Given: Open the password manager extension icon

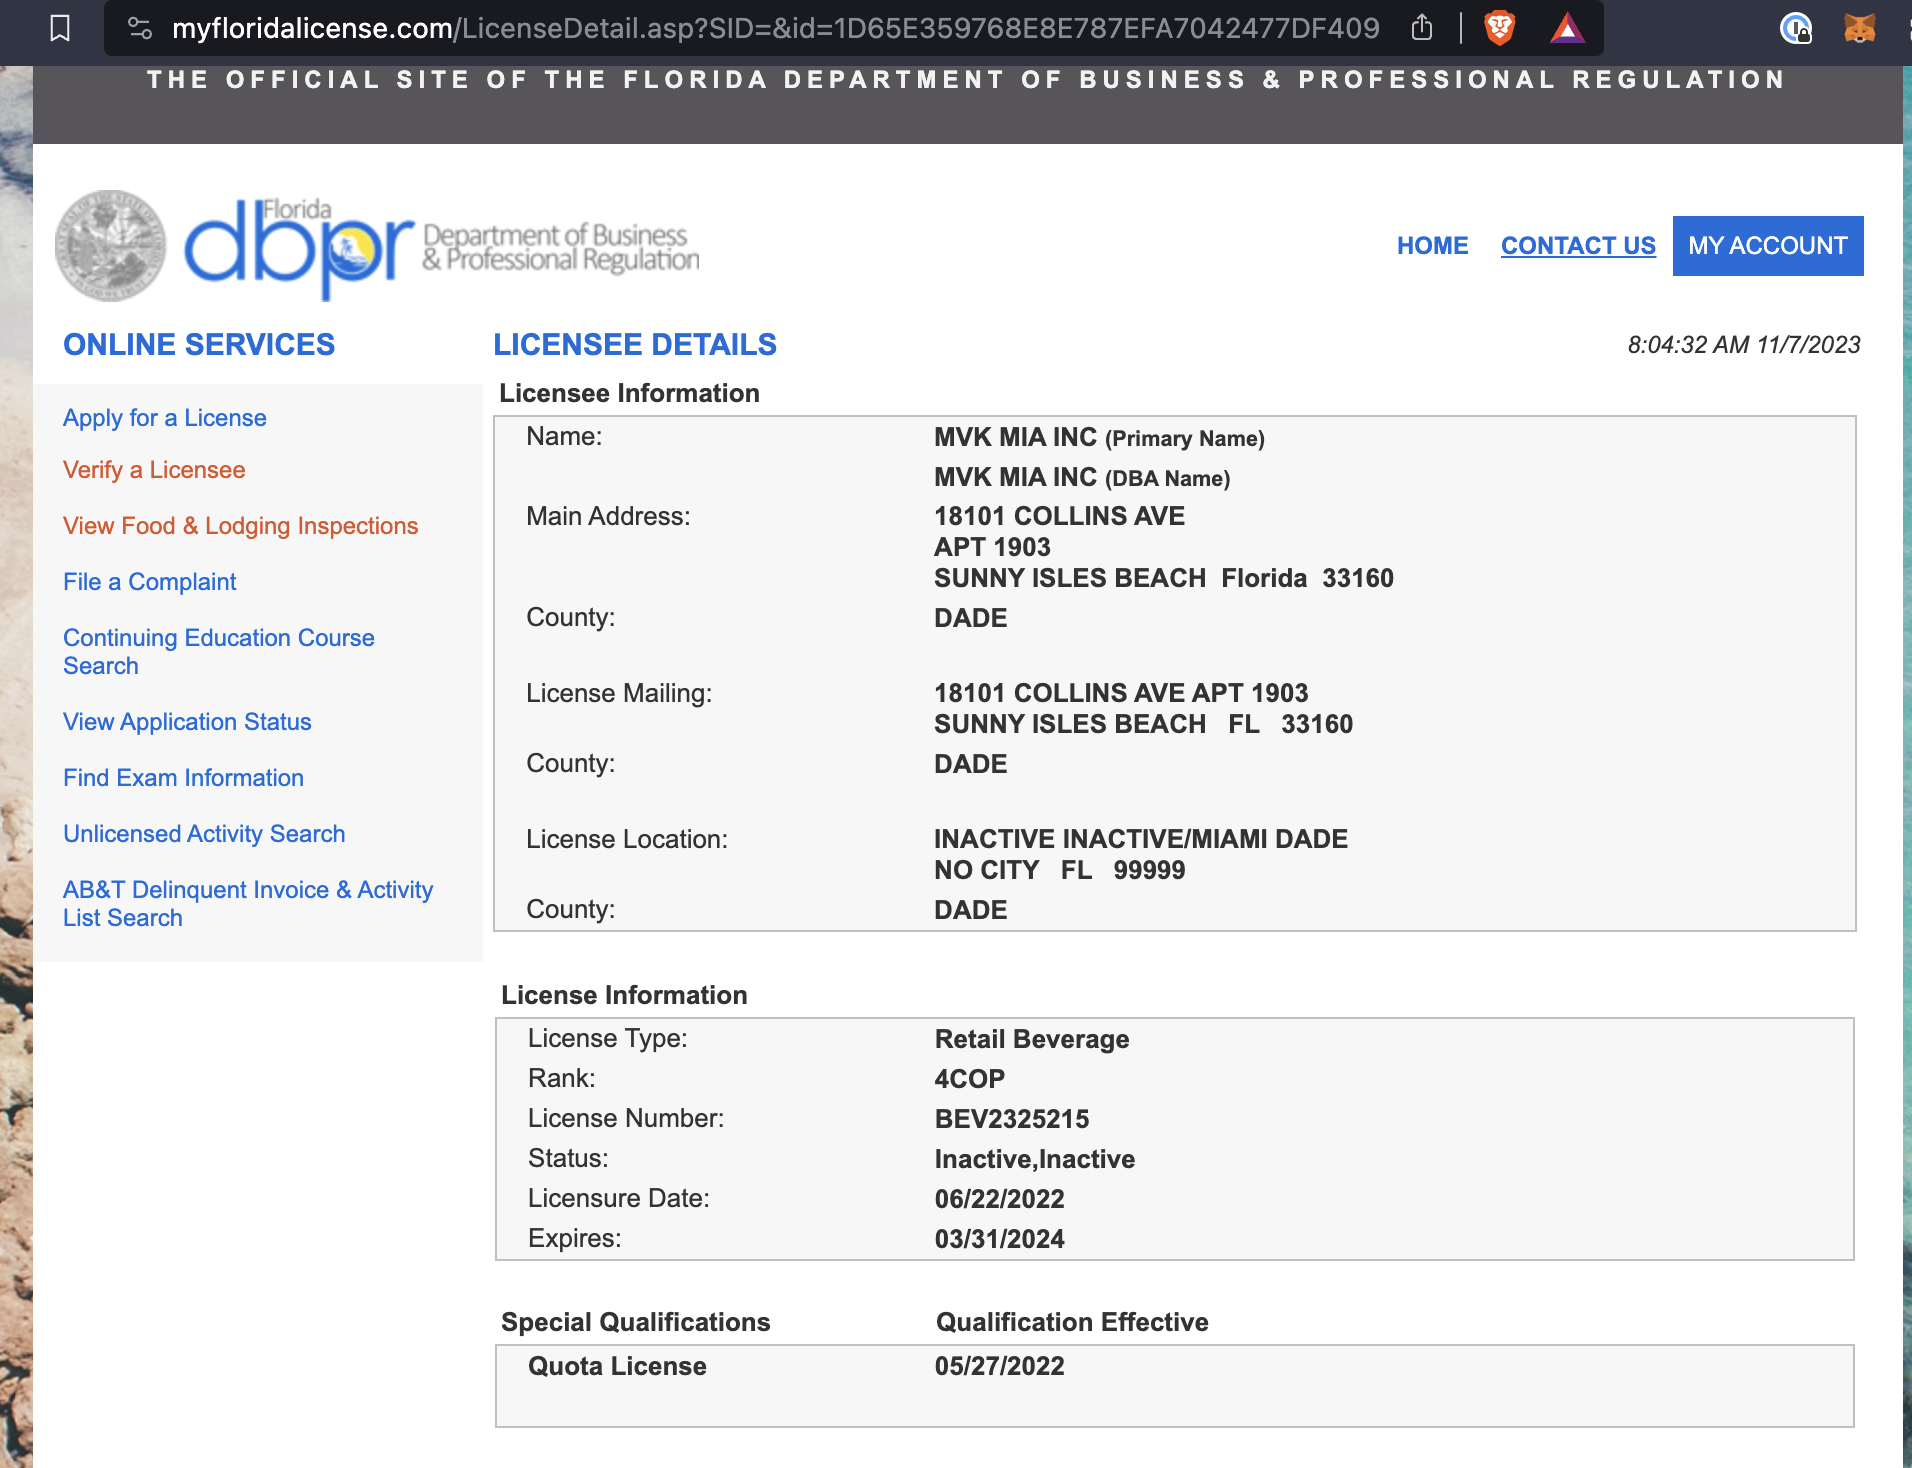Looking at the screenshot, I should 1796,28.
